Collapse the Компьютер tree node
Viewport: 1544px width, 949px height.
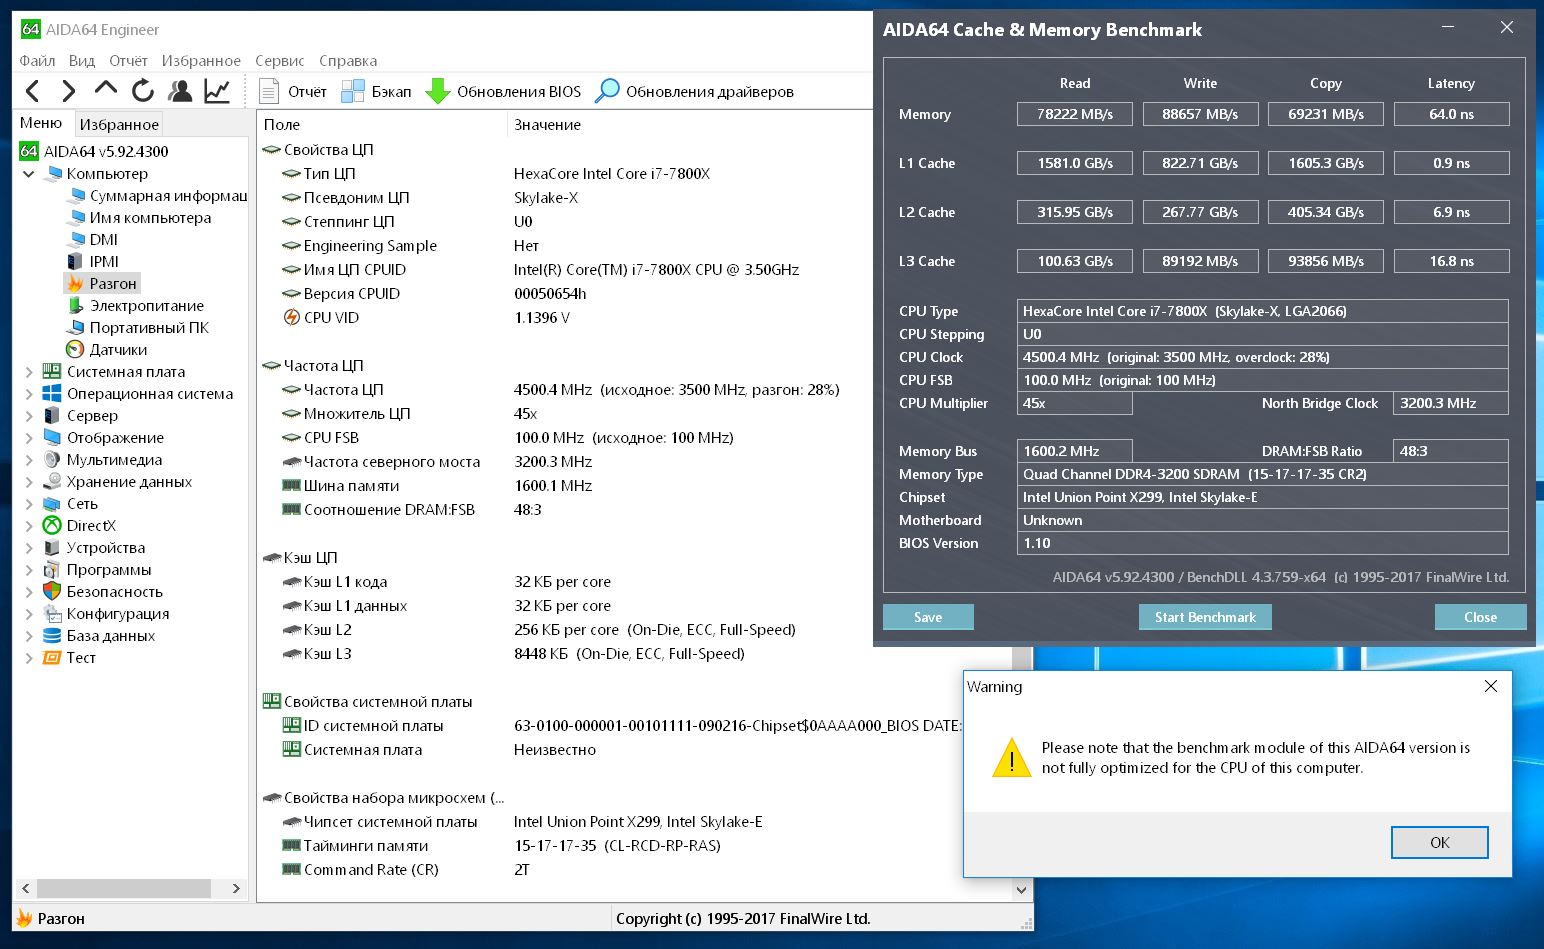point(29,174)
